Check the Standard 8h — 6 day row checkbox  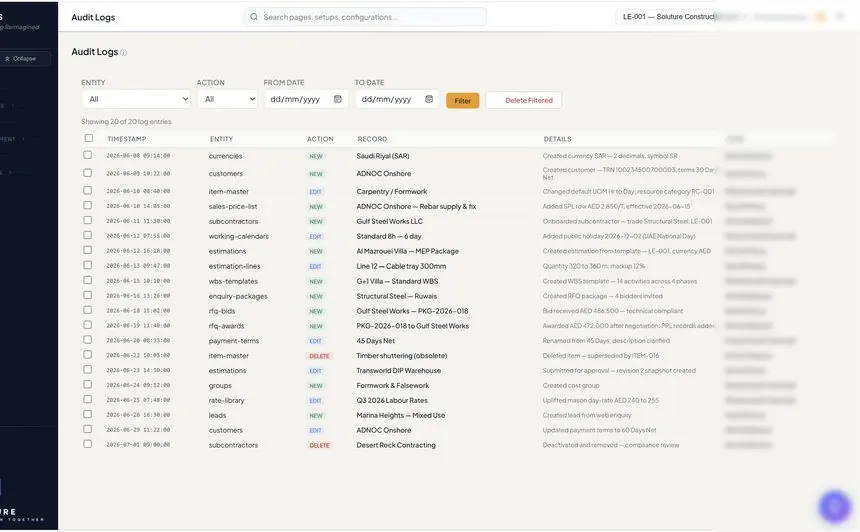tap(88, 235)
